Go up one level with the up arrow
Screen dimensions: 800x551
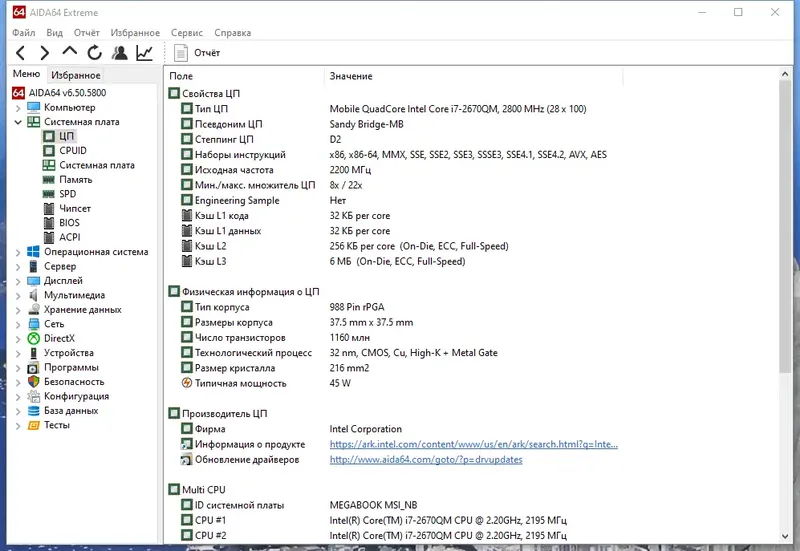click(x=69, y=52)
